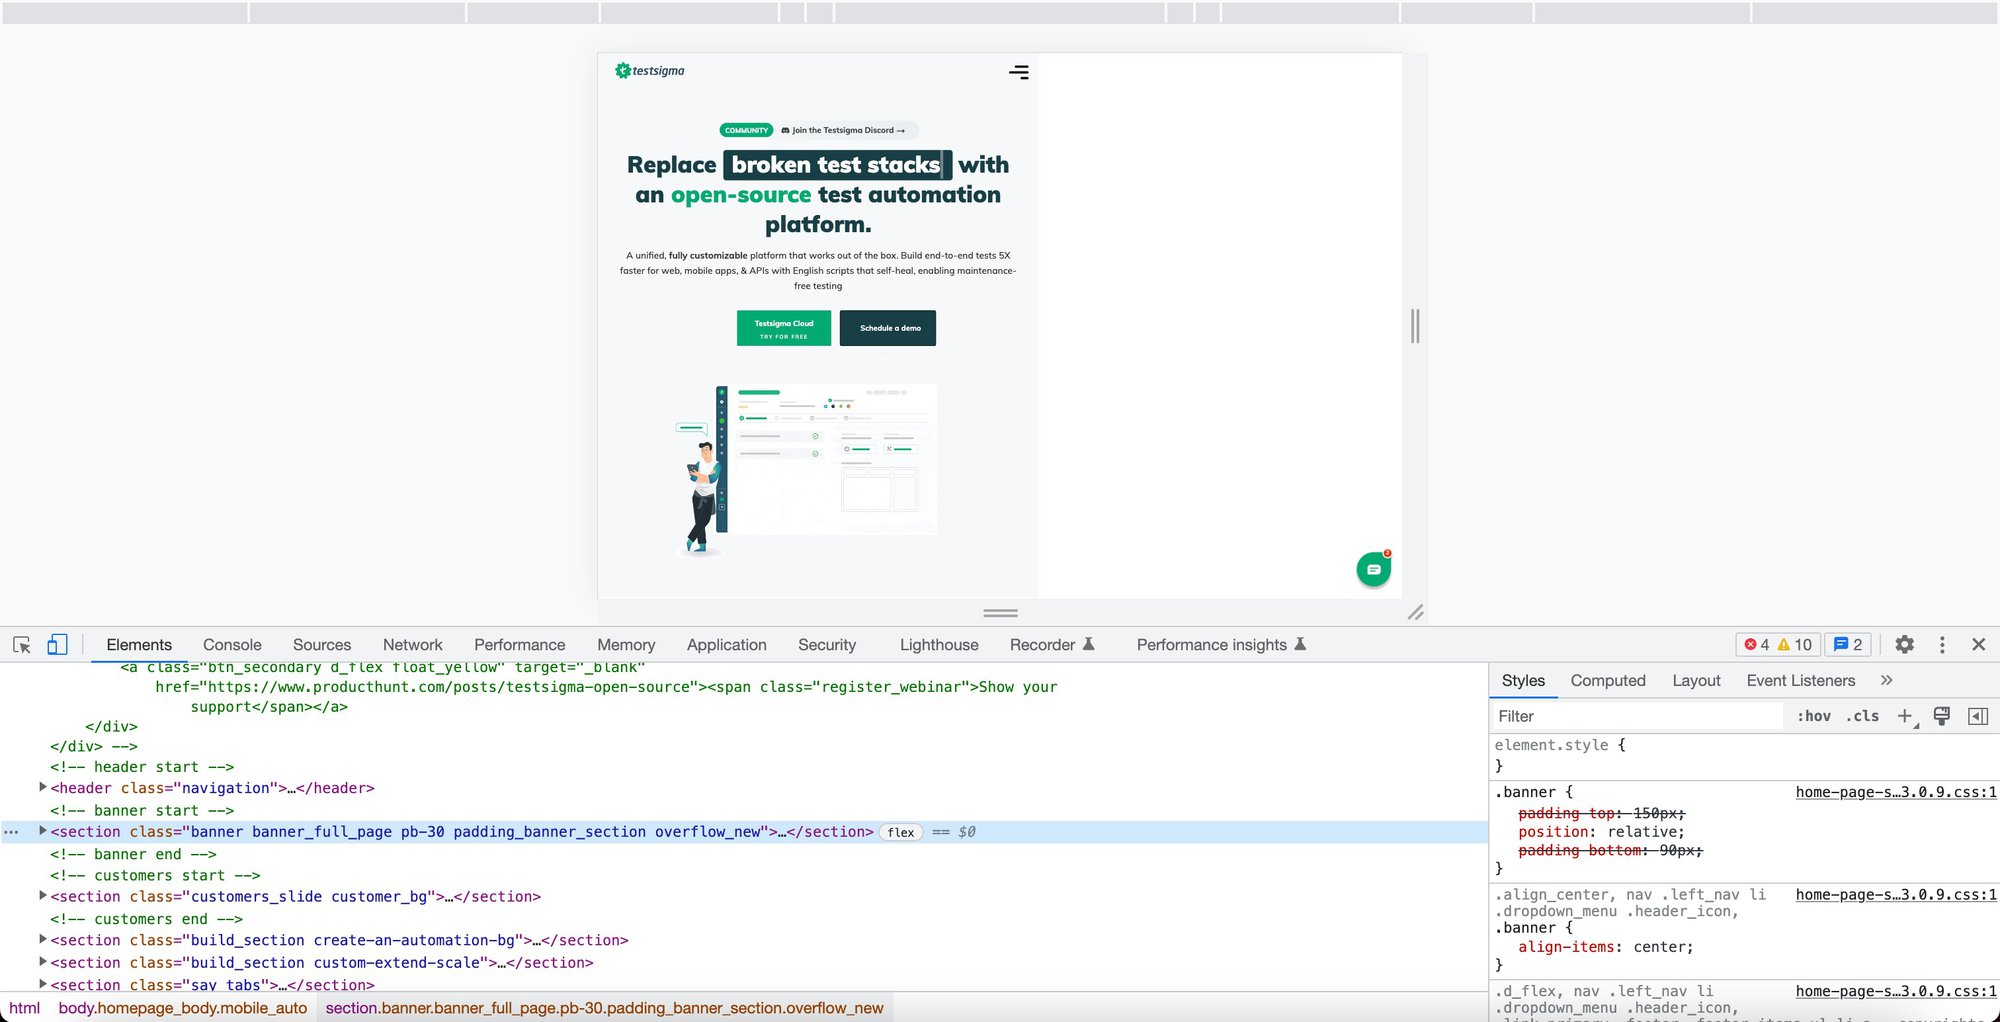The image size is (2000, 1022).
Task: Click the producthunt href URL in the markup
Action: (453, 687)
